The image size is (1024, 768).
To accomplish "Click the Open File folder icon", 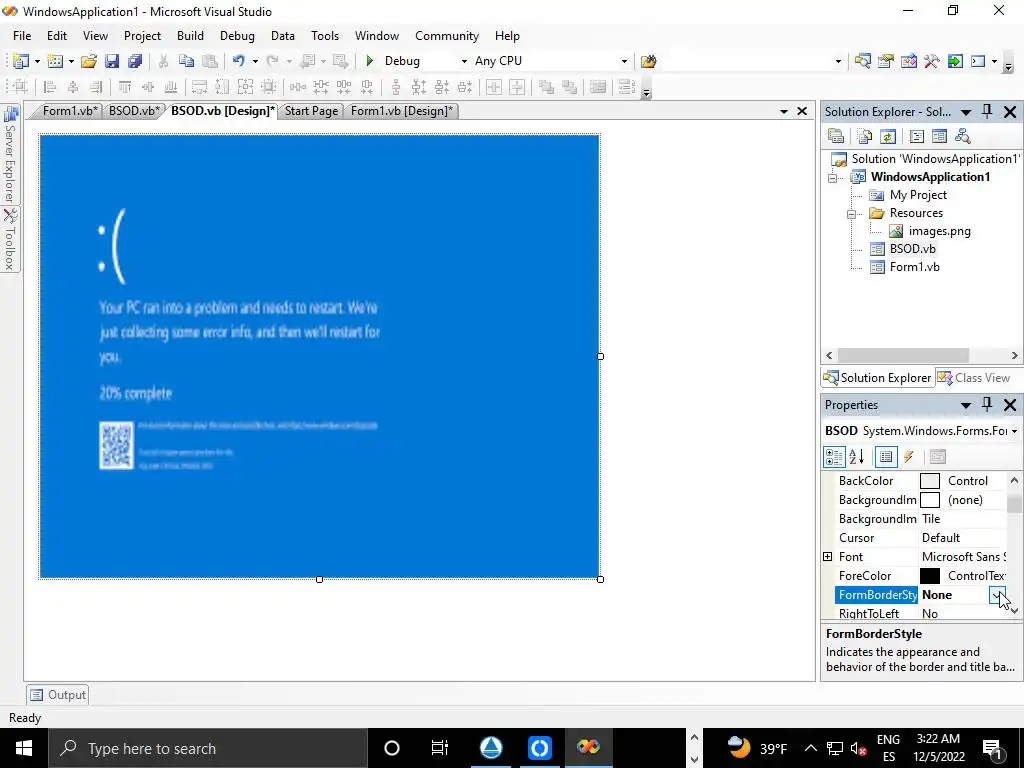I will [89, 61].
